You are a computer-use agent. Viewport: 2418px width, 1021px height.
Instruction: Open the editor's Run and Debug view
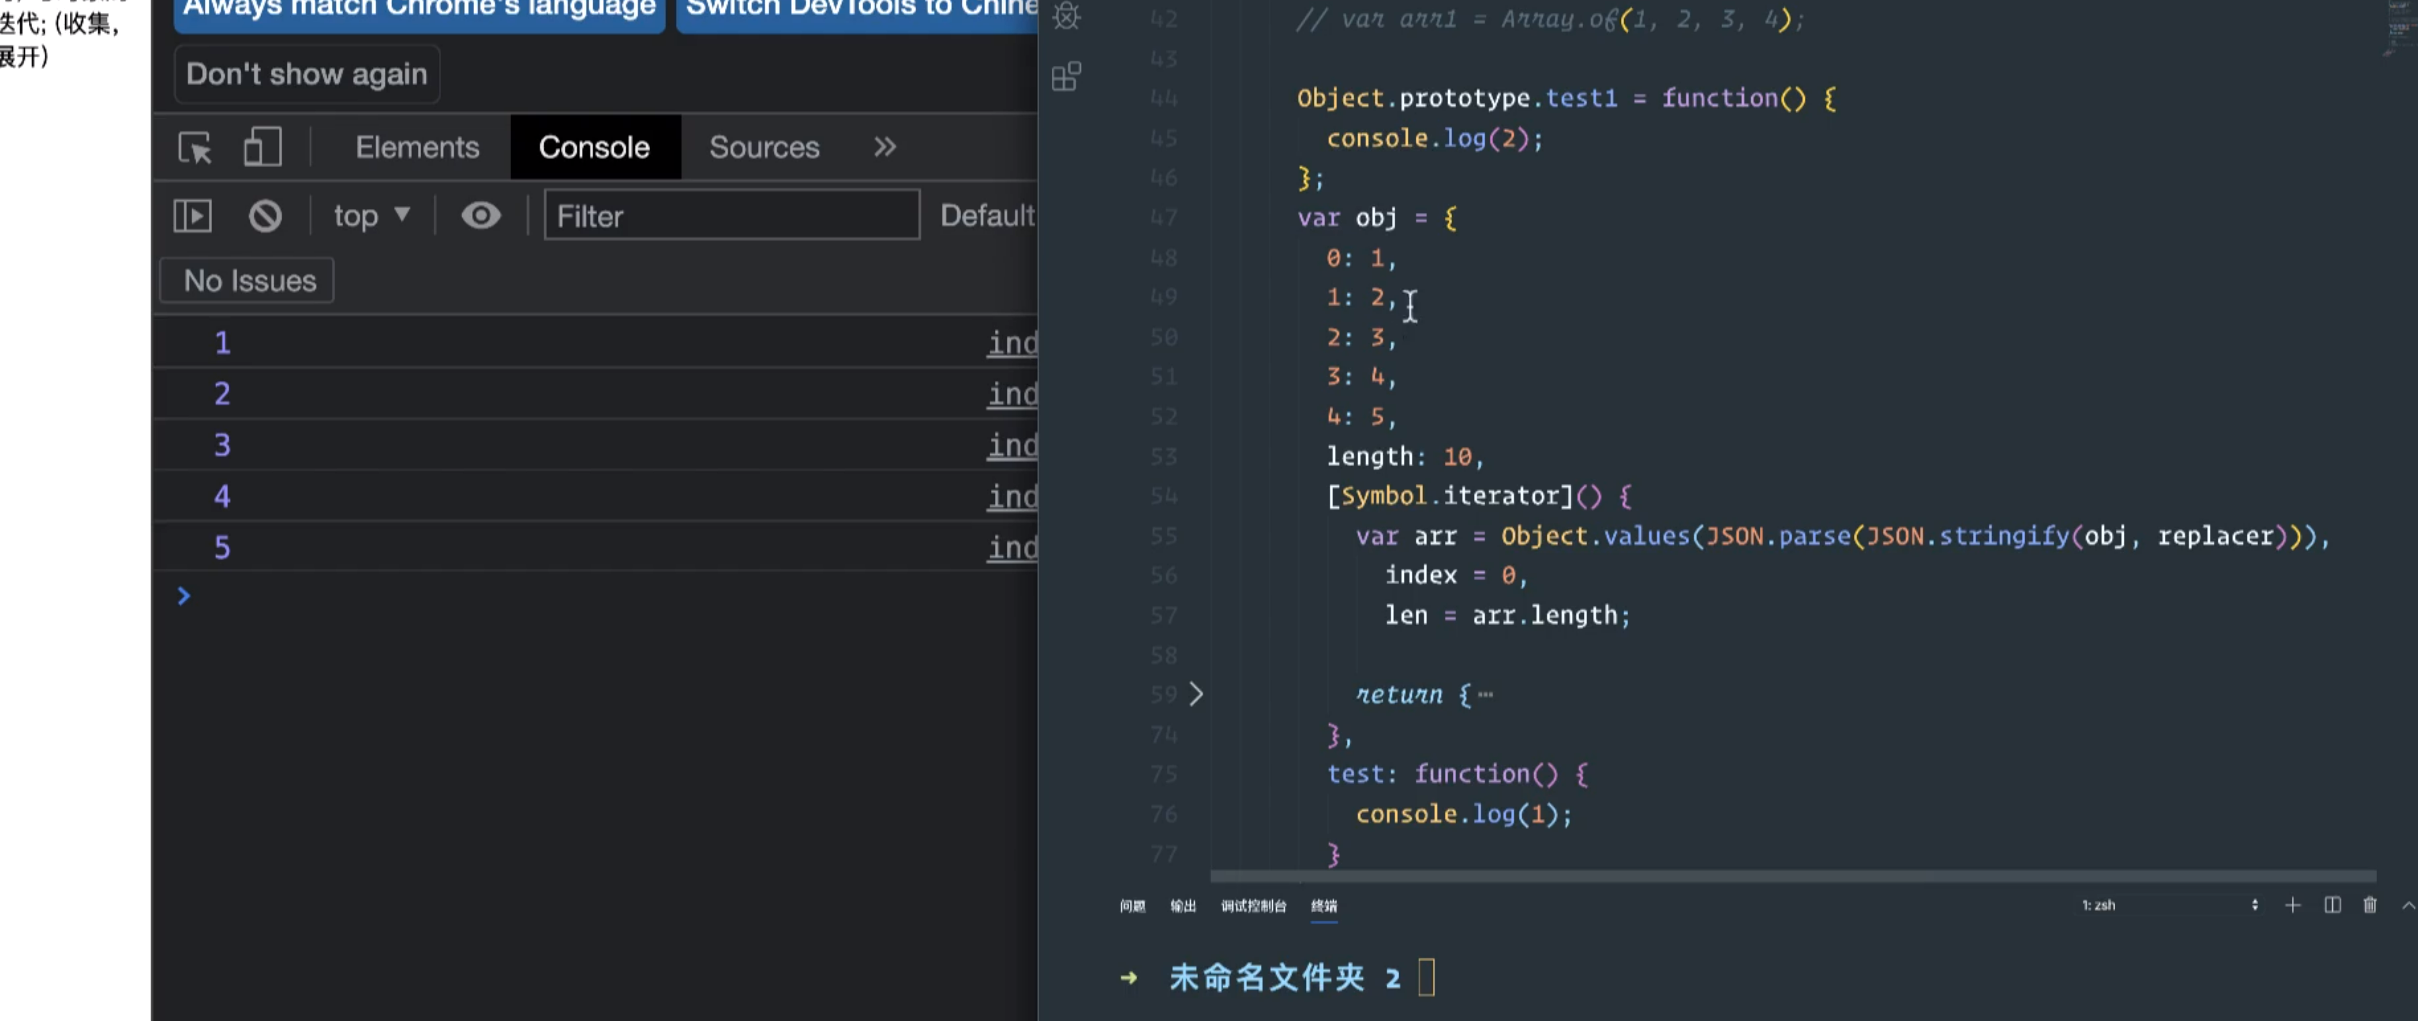[1067, 15]
